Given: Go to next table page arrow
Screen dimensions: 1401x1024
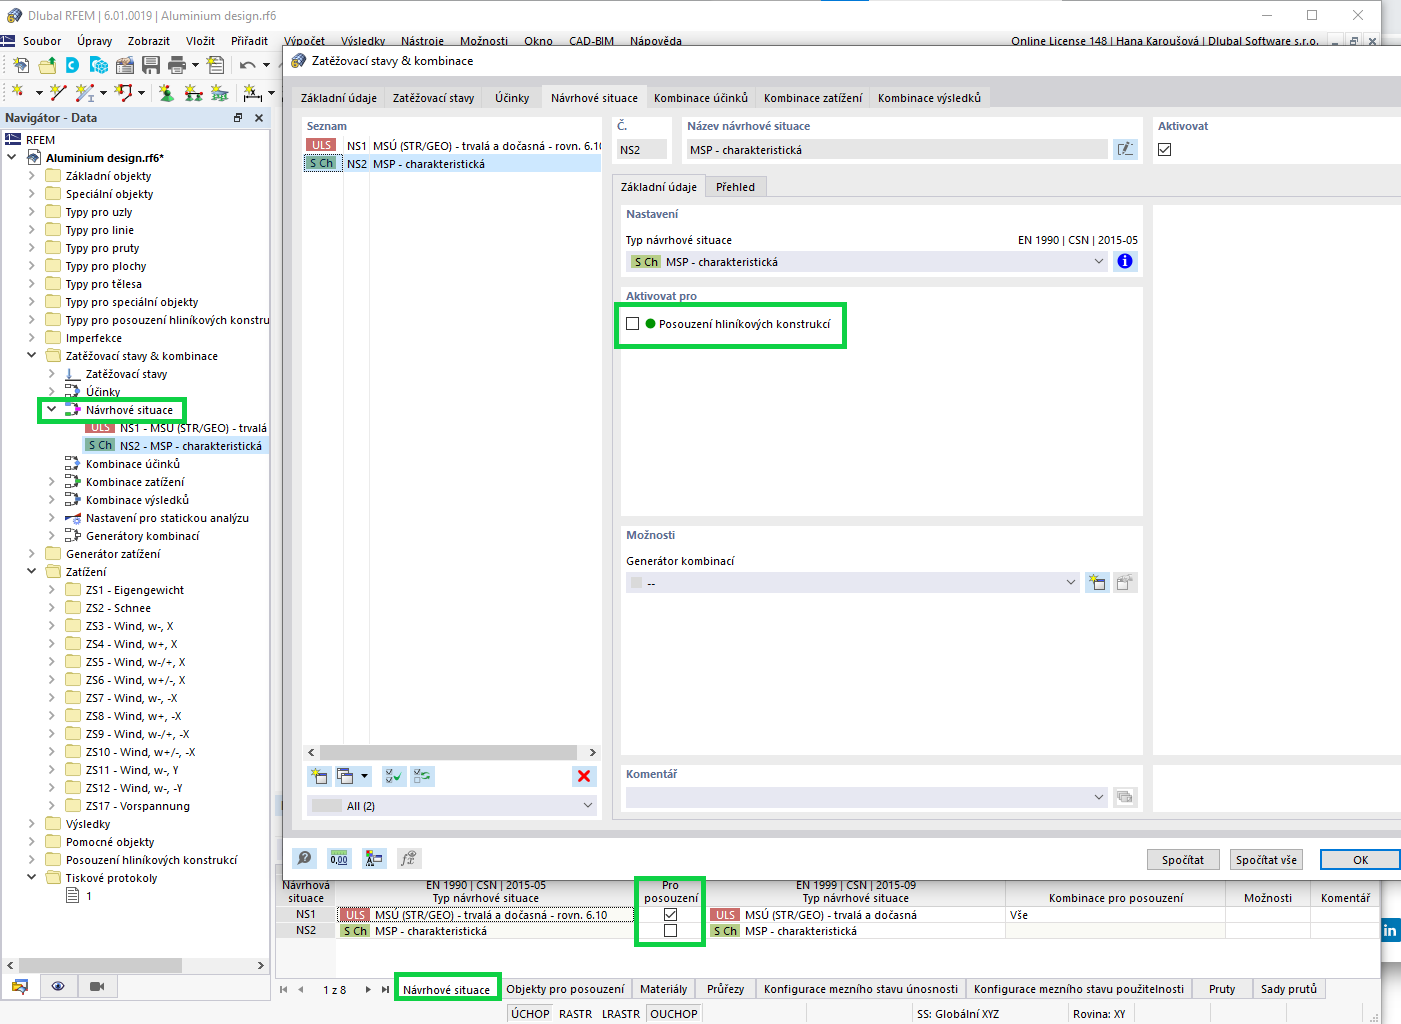Looking at the screenshot, I should click(368, 989).
